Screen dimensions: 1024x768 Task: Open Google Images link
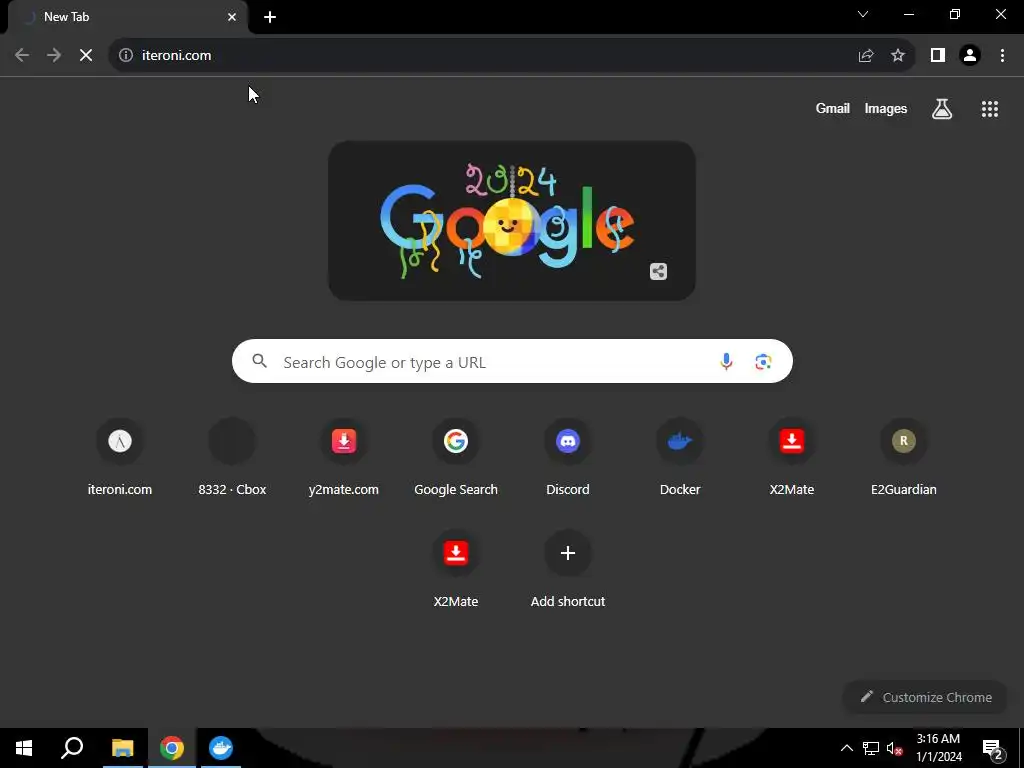[x=886, y=109]
